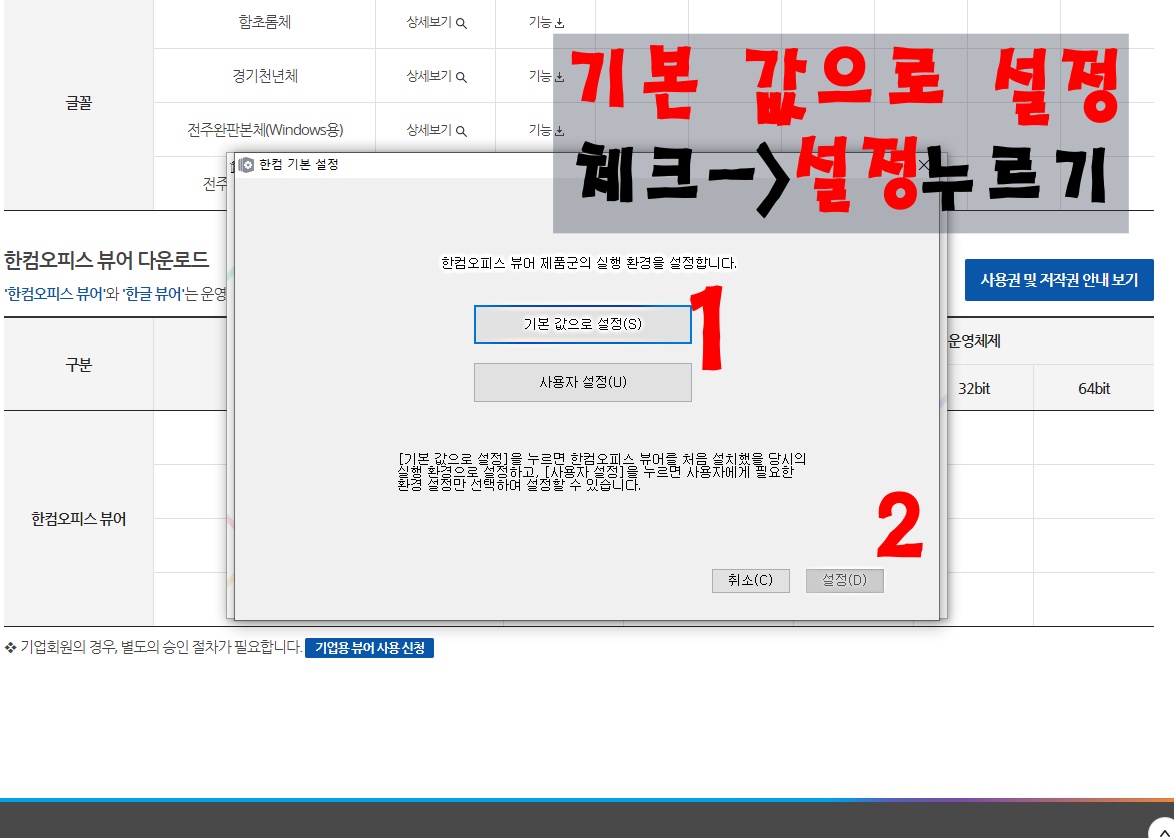Viewport: 1174px width, 838px height.
Task: Click the 글꼴 category cell
Action: [x=79, y=103]
